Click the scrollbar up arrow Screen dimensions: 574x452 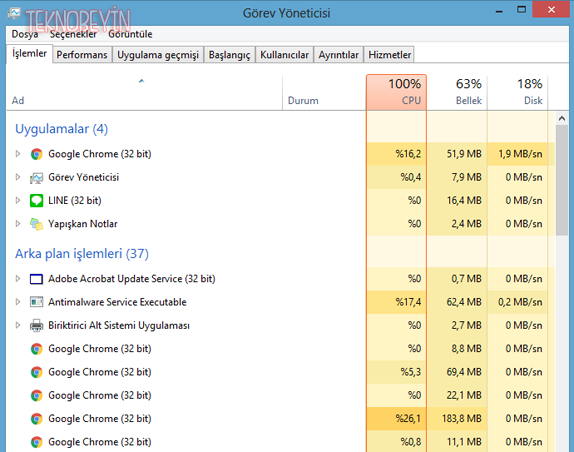(x=562, y=118)
